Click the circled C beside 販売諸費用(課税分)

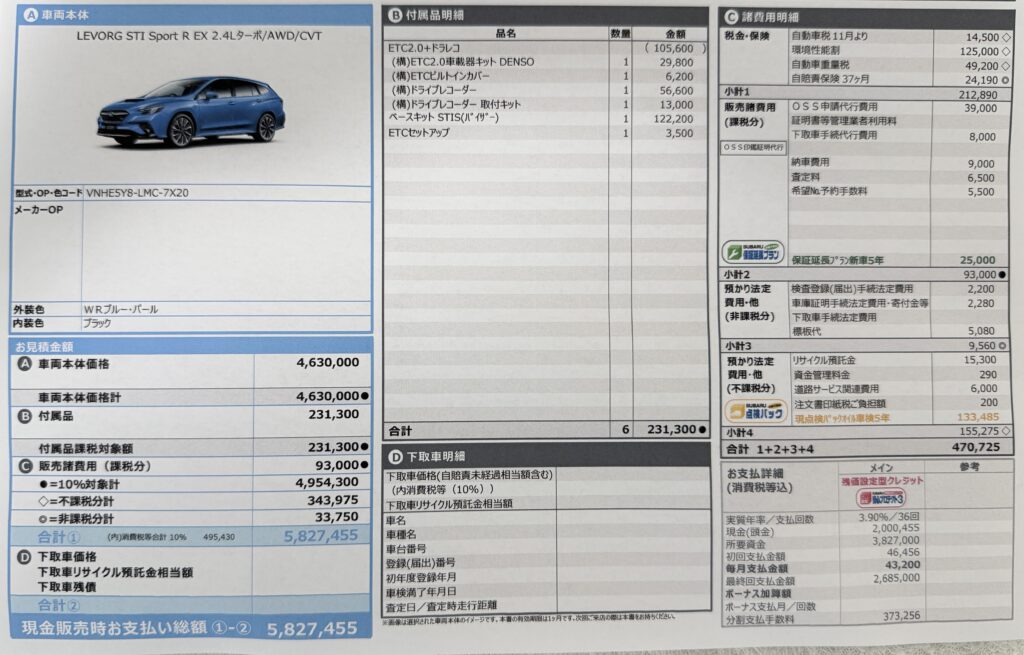(25, 466)
